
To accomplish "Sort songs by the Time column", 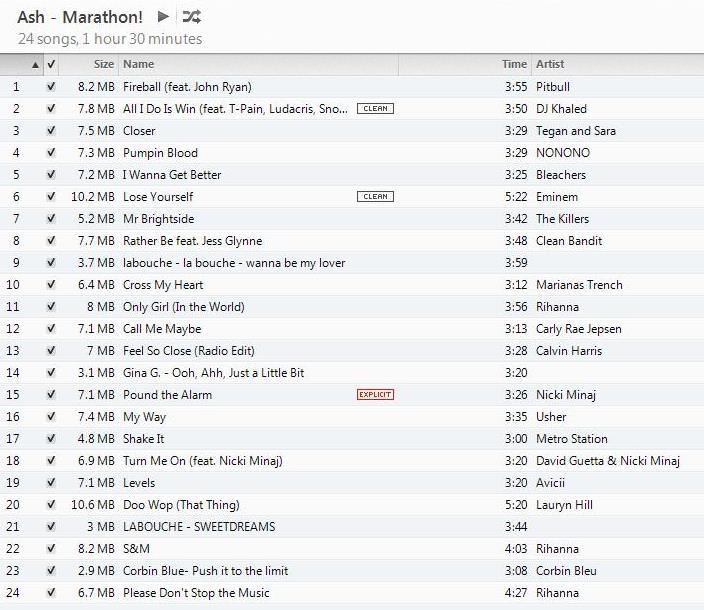I will point(513,65).
